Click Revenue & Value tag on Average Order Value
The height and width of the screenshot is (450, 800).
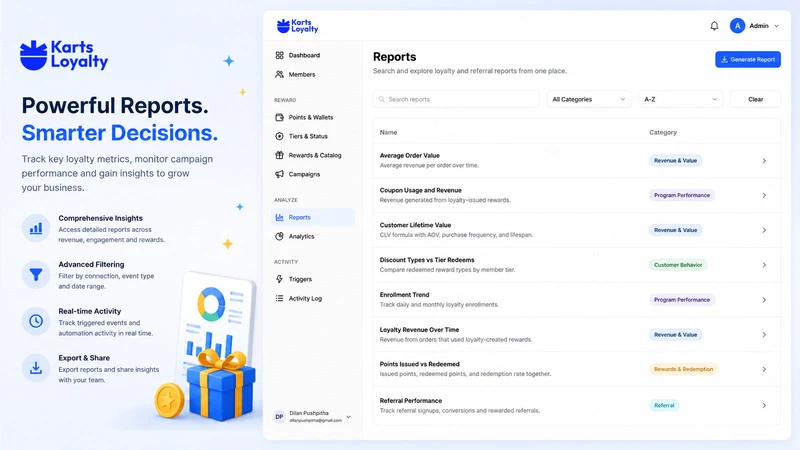676,160
